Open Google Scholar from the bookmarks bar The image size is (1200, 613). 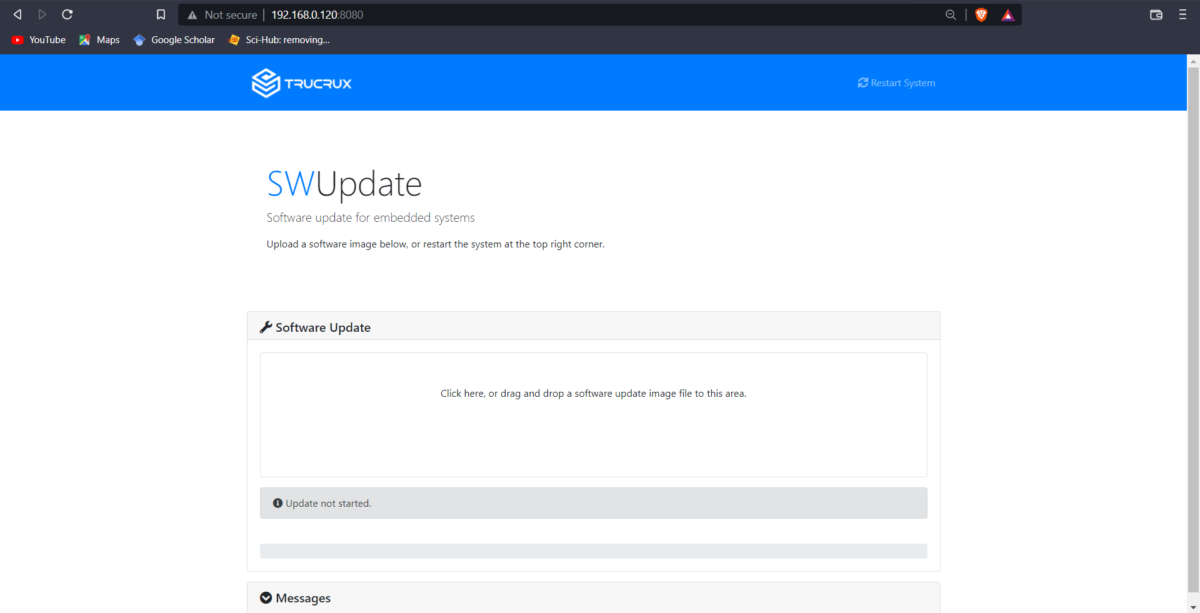tap(173, 39)
